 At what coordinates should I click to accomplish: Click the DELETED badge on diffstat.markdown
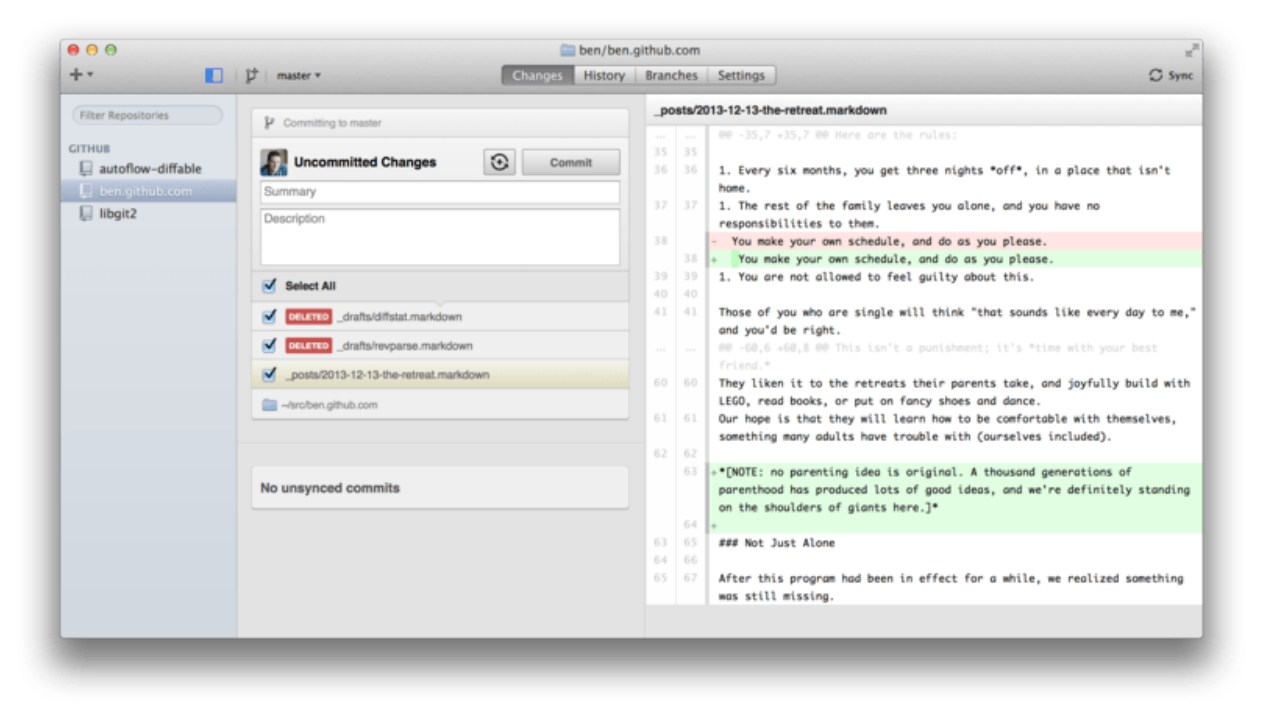click(x=308, y=316)
